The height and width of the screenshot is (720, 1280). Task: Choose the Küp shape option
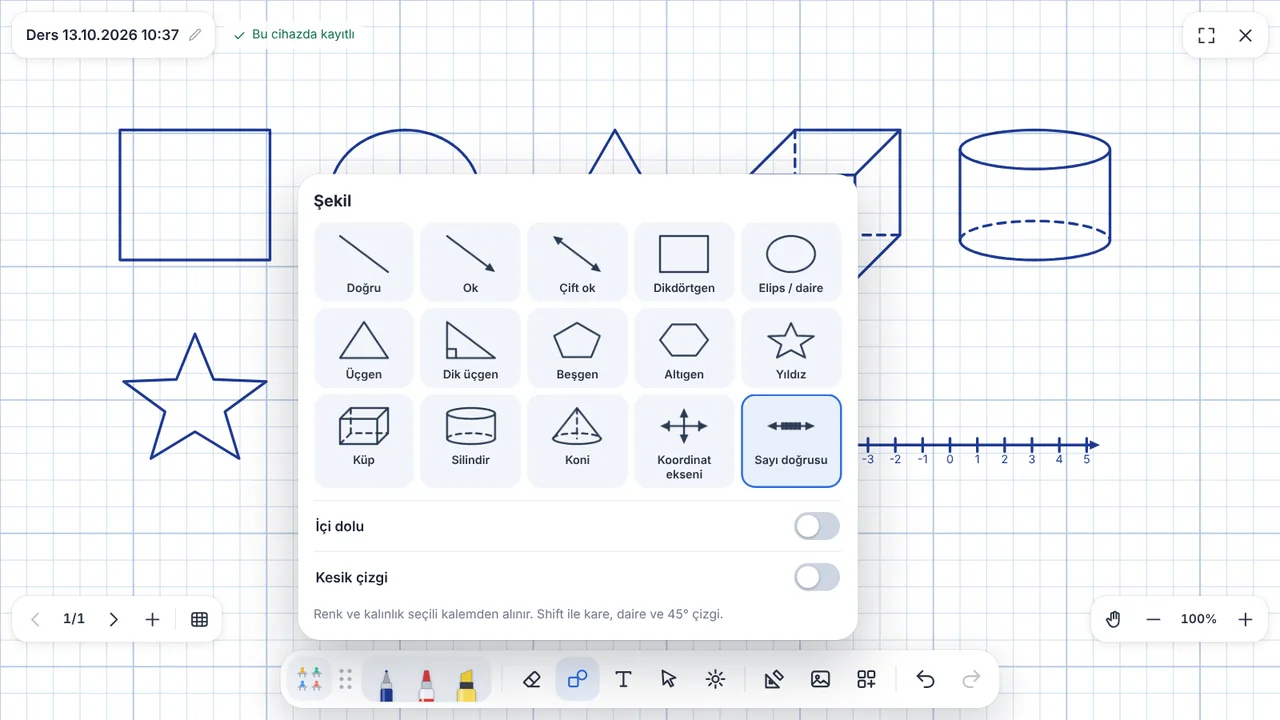click(x=364, y=440)
